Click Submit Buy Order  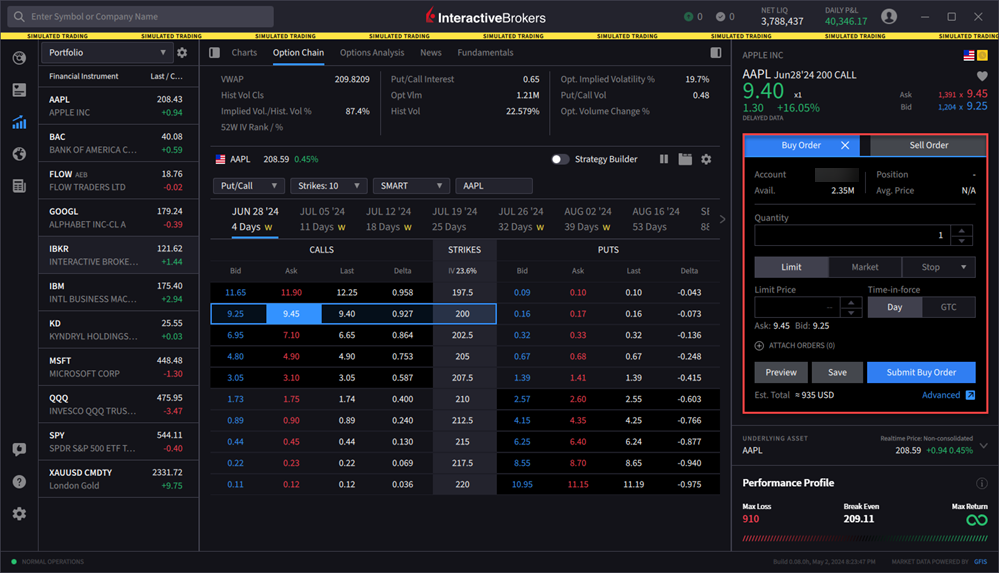(921, 372)
